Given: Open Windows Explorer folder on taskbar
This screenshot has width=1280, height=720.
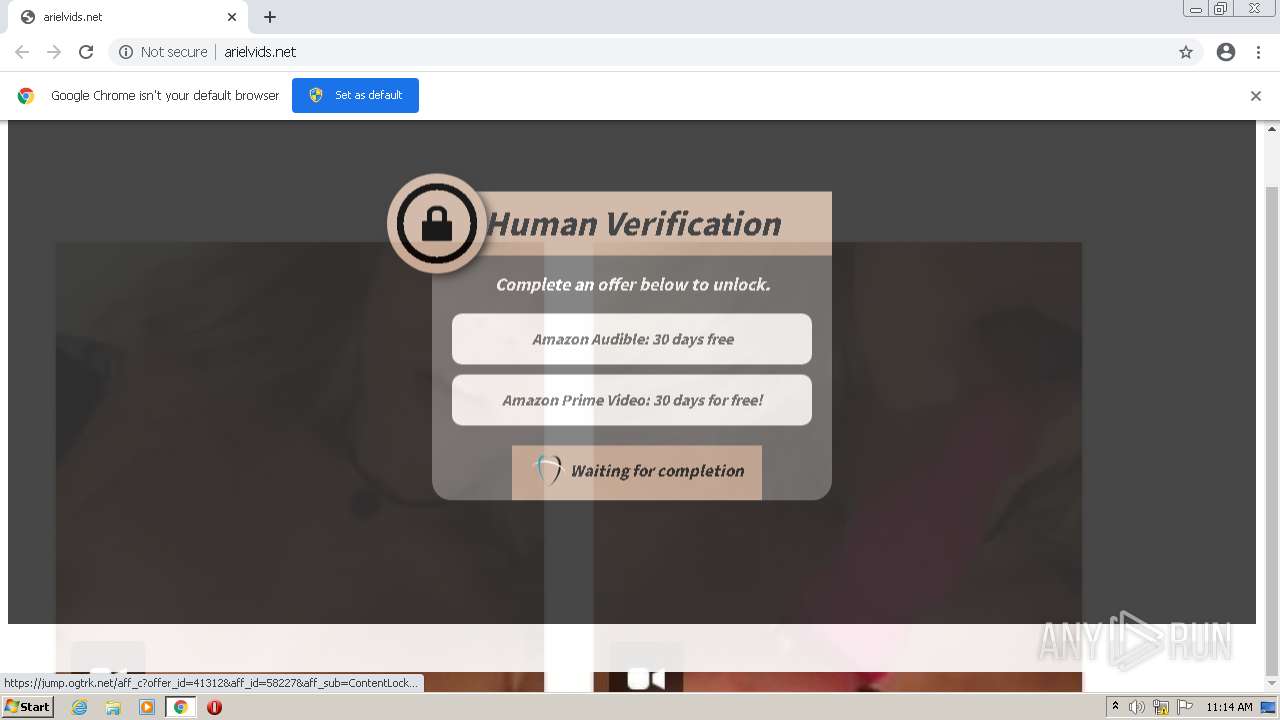Looking at the screenshot, I should pyautogui.click(x=113, y=707).
